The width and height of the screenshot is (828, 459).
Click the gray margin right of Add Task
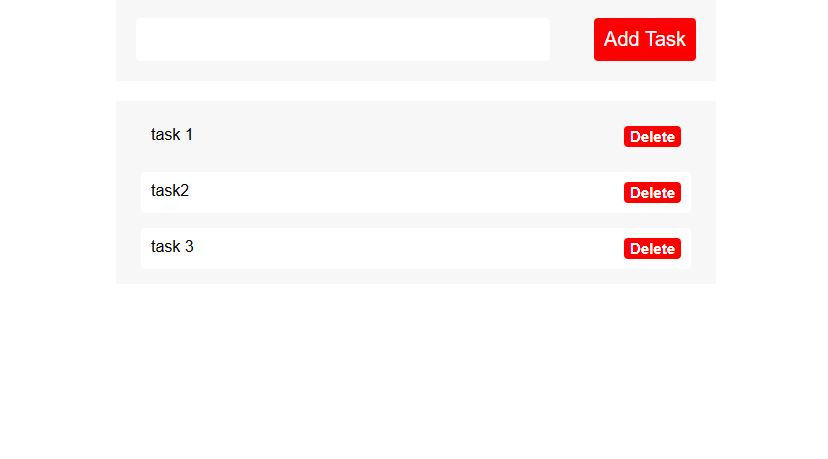point(706,40)
